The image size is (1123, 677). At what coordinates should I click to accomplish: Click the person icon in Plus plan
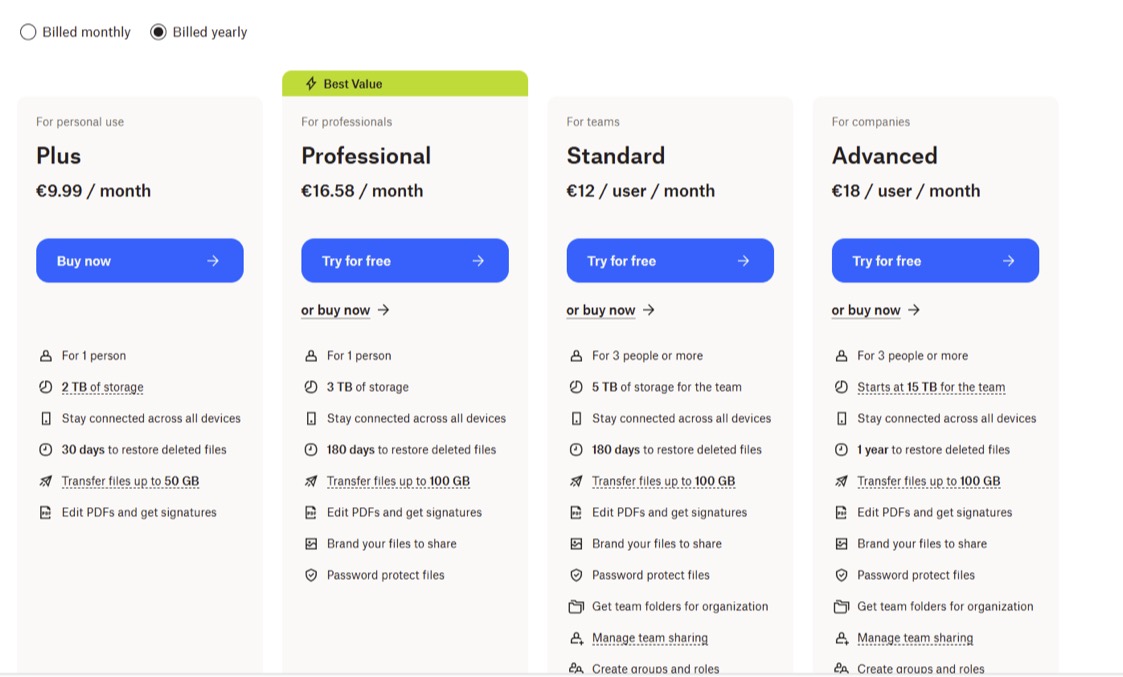45,356
